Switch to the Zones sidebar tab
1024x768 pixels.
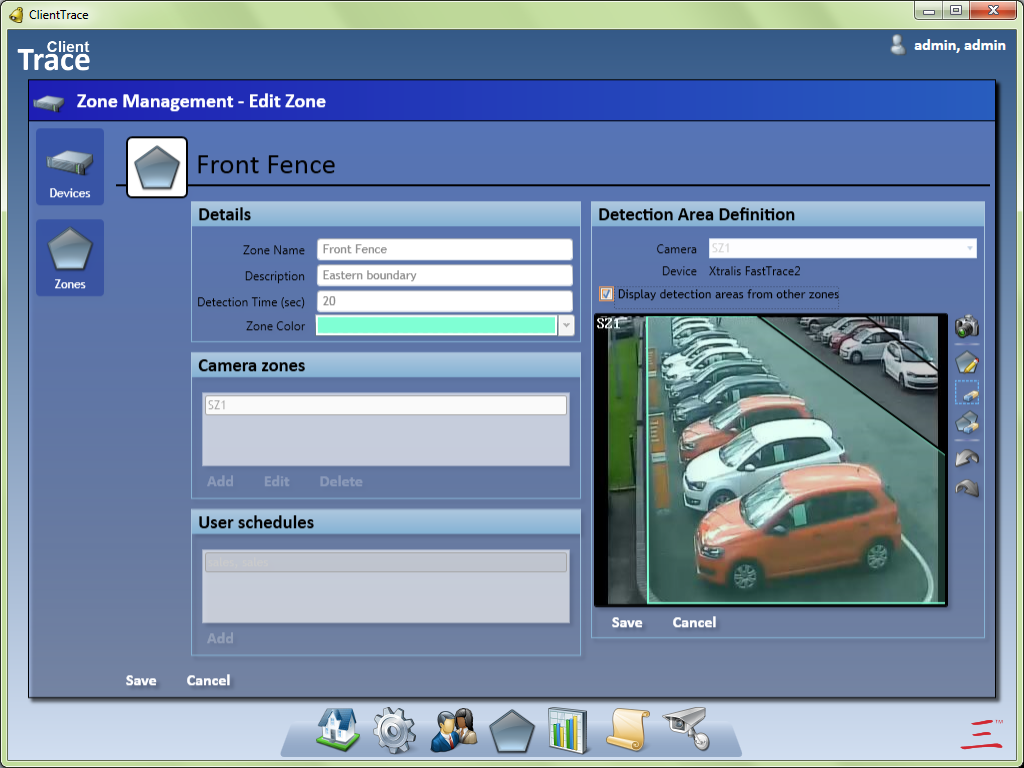tap(70, 258)
